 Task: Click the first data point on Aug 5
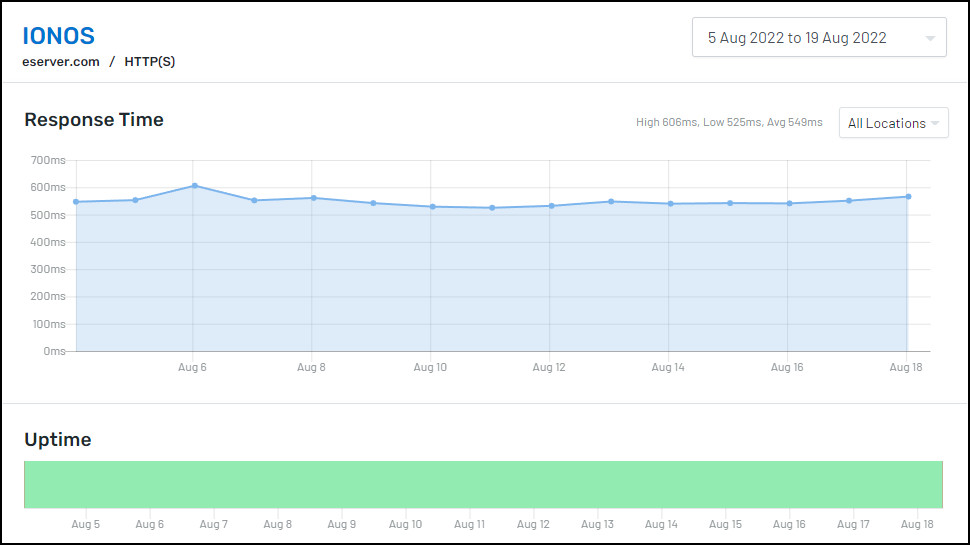click(x=76, y=202)
